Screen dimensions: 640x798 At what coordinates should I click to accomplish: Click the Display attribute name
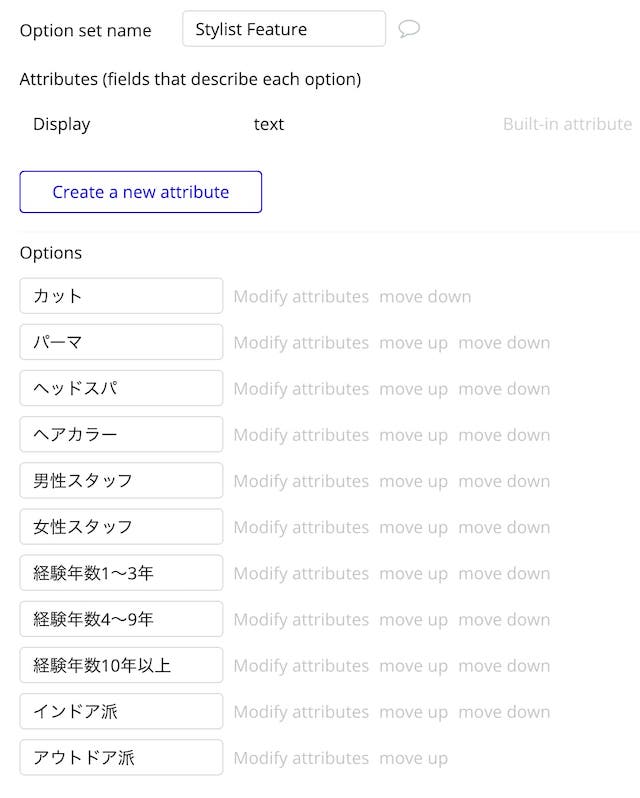pyautogui.click(x=62, y=125)
